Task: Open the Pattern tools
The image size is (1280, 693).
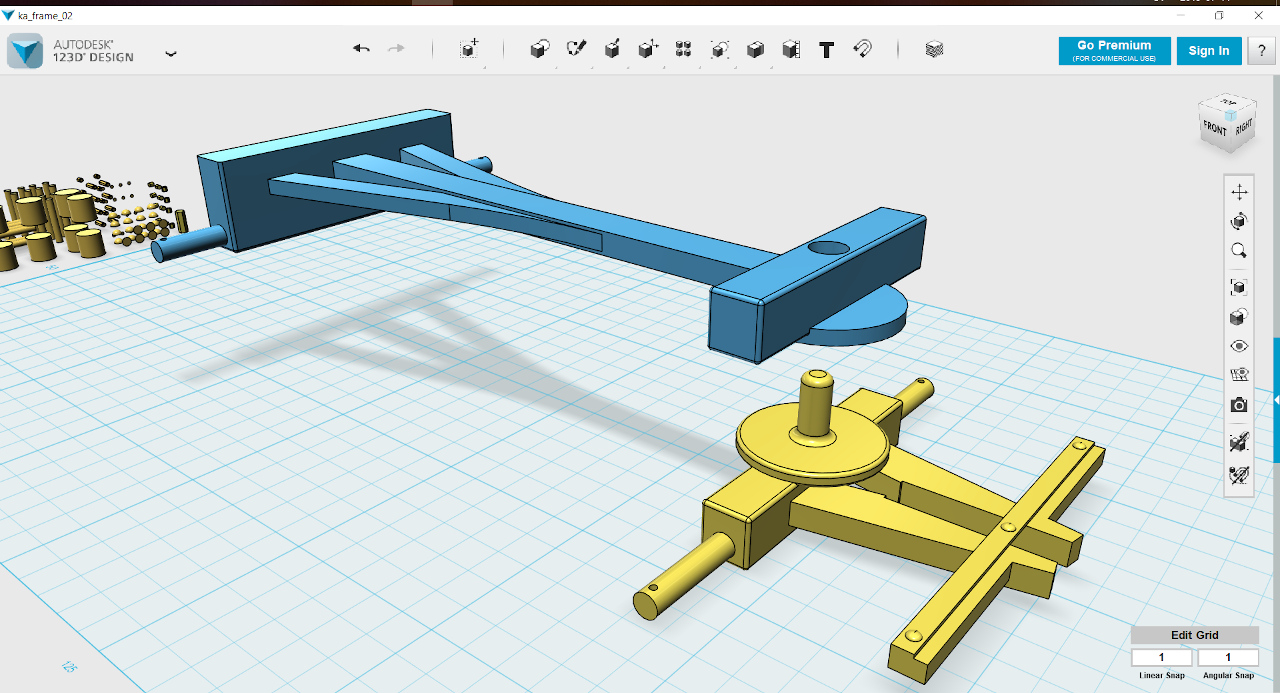Action: point(684,49)
